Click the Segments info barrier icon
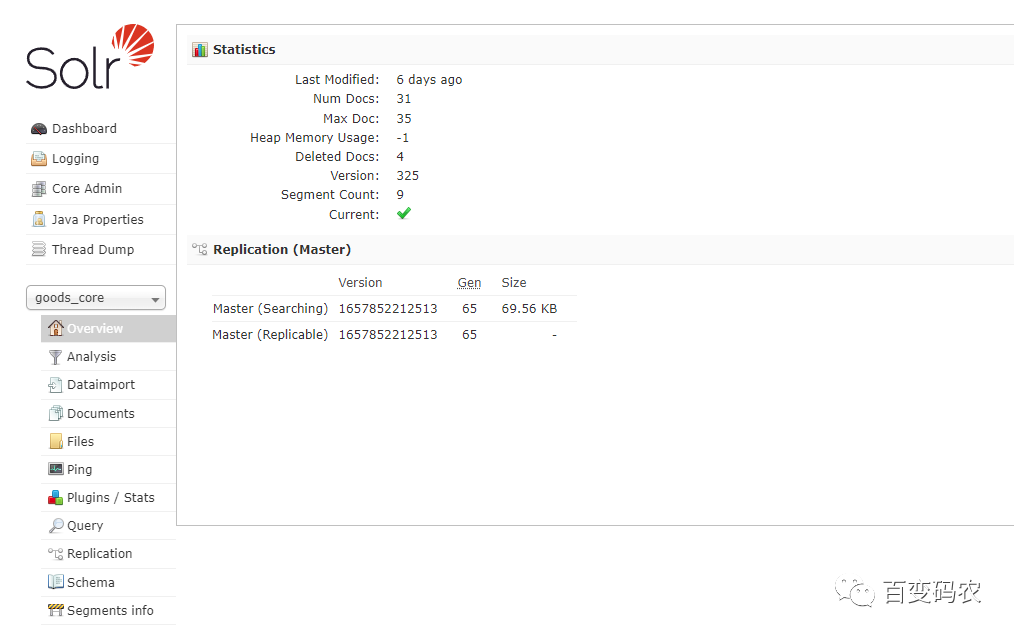Image resolution: width=1014 pixels, height=636 pixels. (56, 610)
